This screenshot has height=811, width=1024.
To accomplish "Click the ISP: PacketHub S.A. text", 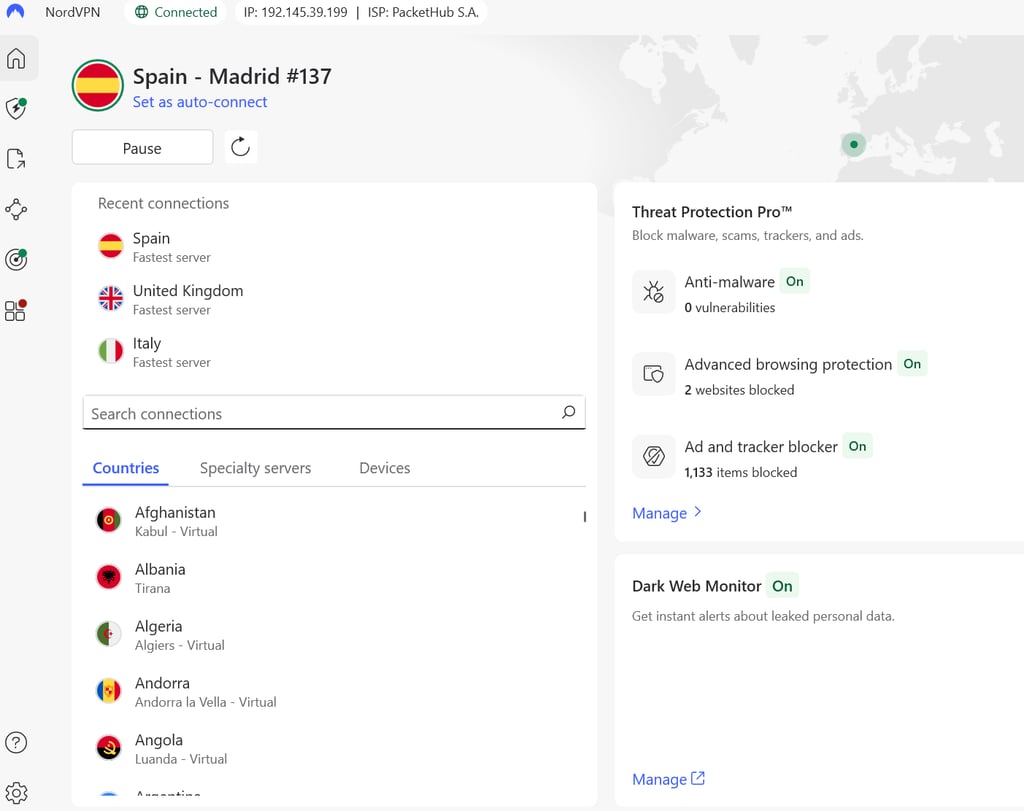I will (x=423, y=12).
